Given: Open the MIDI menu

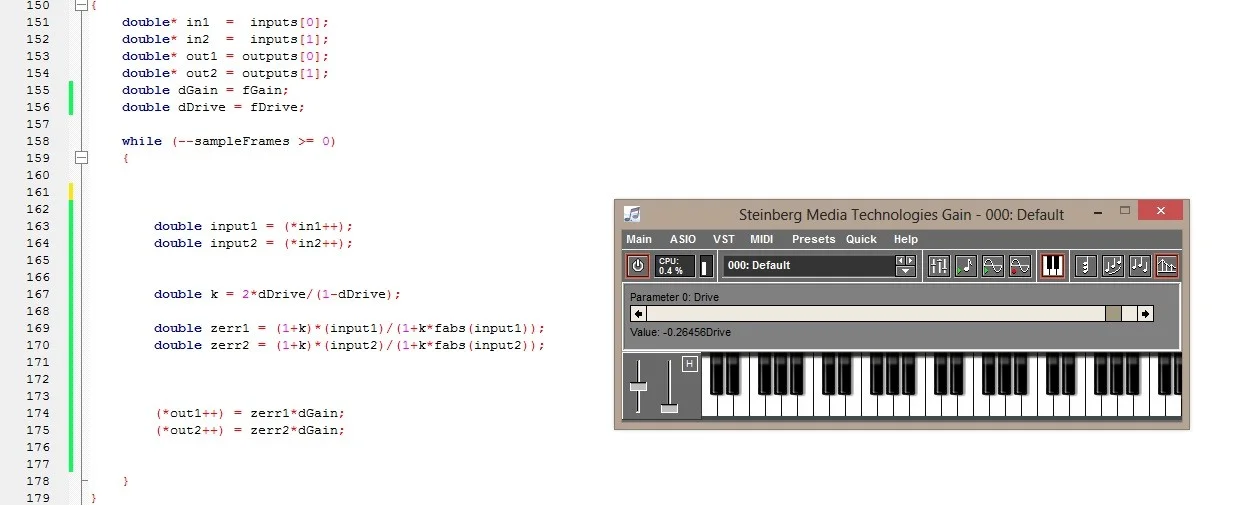Looking at the screenshot, I should click(x=762, y=239).
